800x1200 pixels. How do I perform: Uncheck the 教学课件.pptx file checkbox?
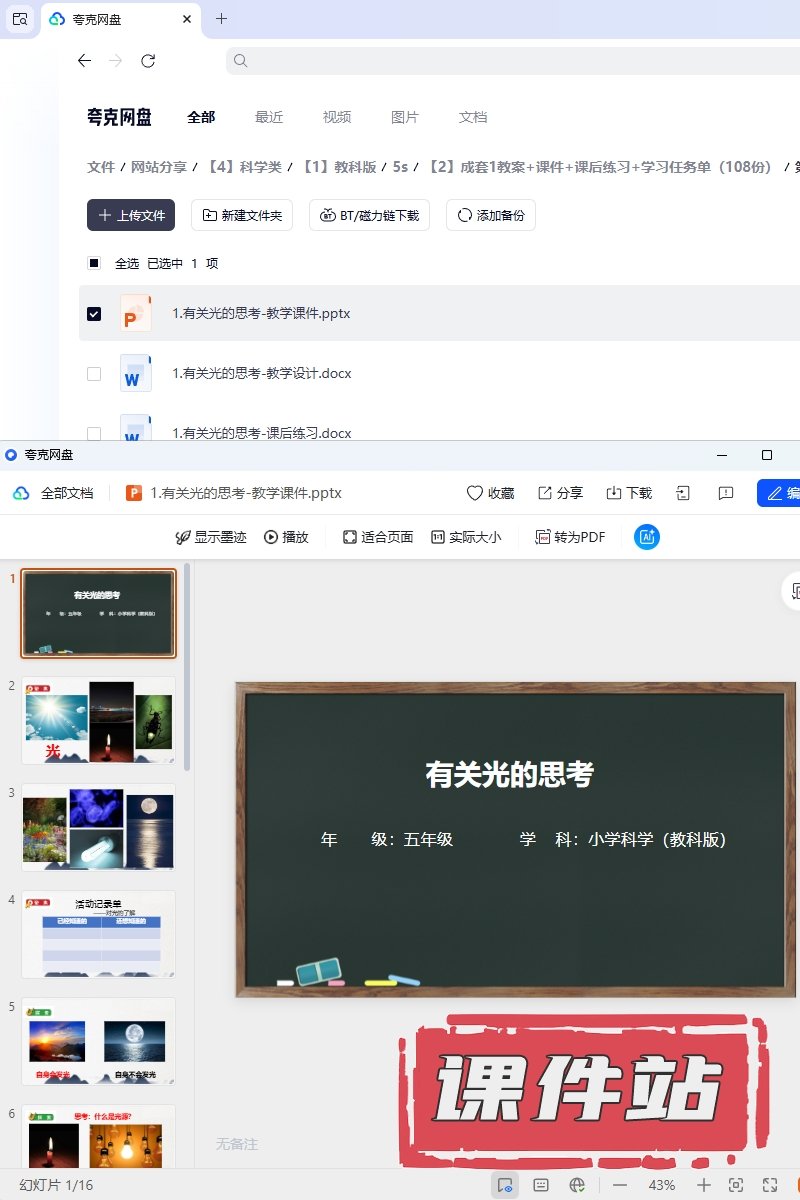(94, 314)
